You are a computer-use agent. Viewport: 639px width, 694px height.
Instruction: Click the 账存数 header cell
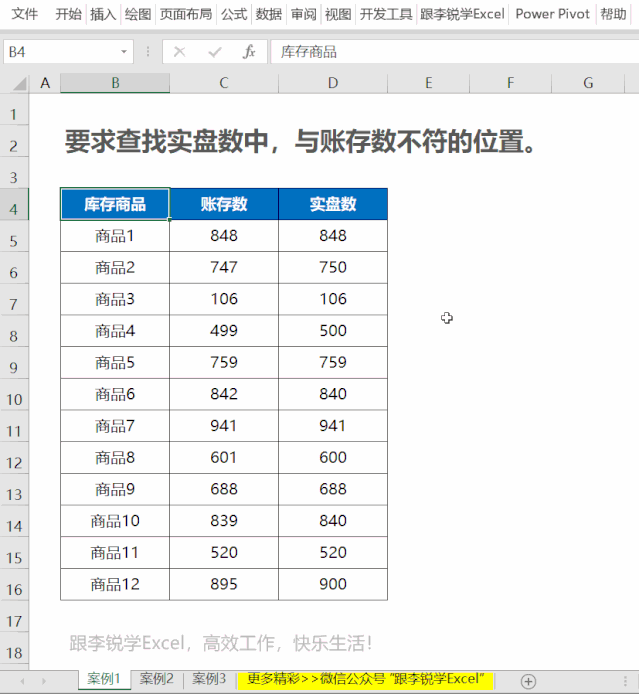(x=224, y=204)
